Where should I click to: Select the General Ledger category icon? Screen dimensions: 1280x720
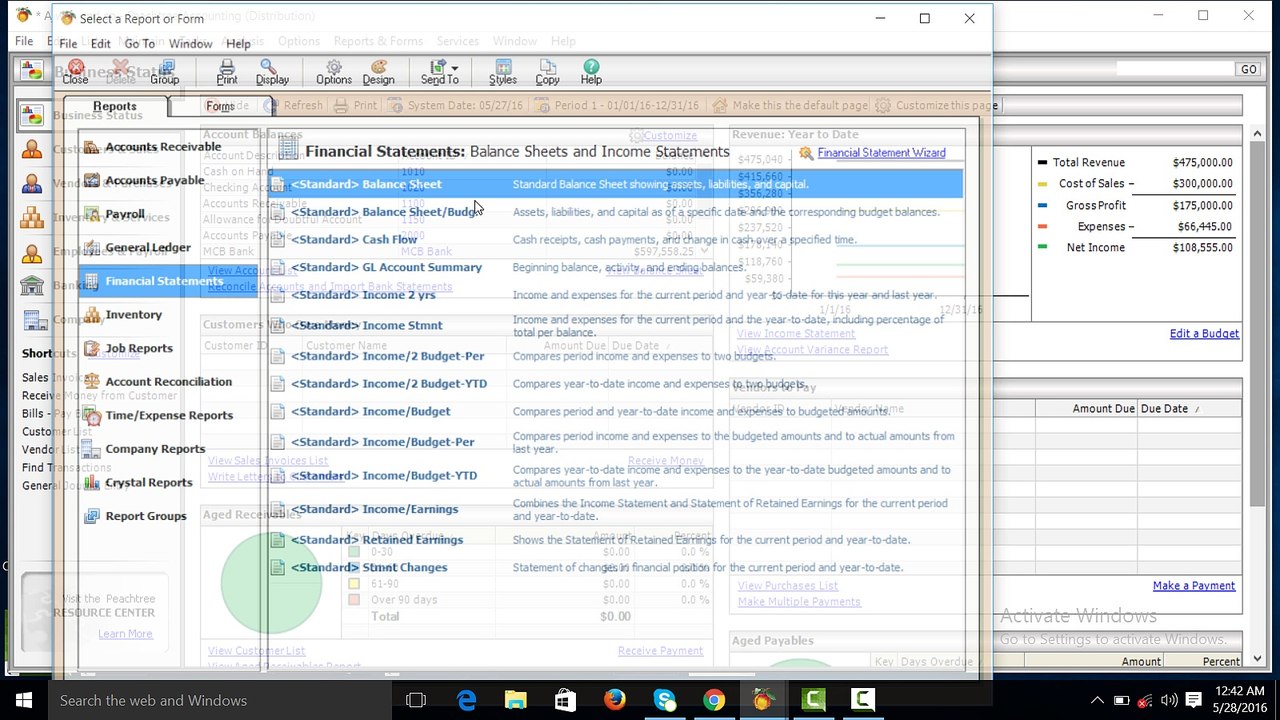[92, 248]
